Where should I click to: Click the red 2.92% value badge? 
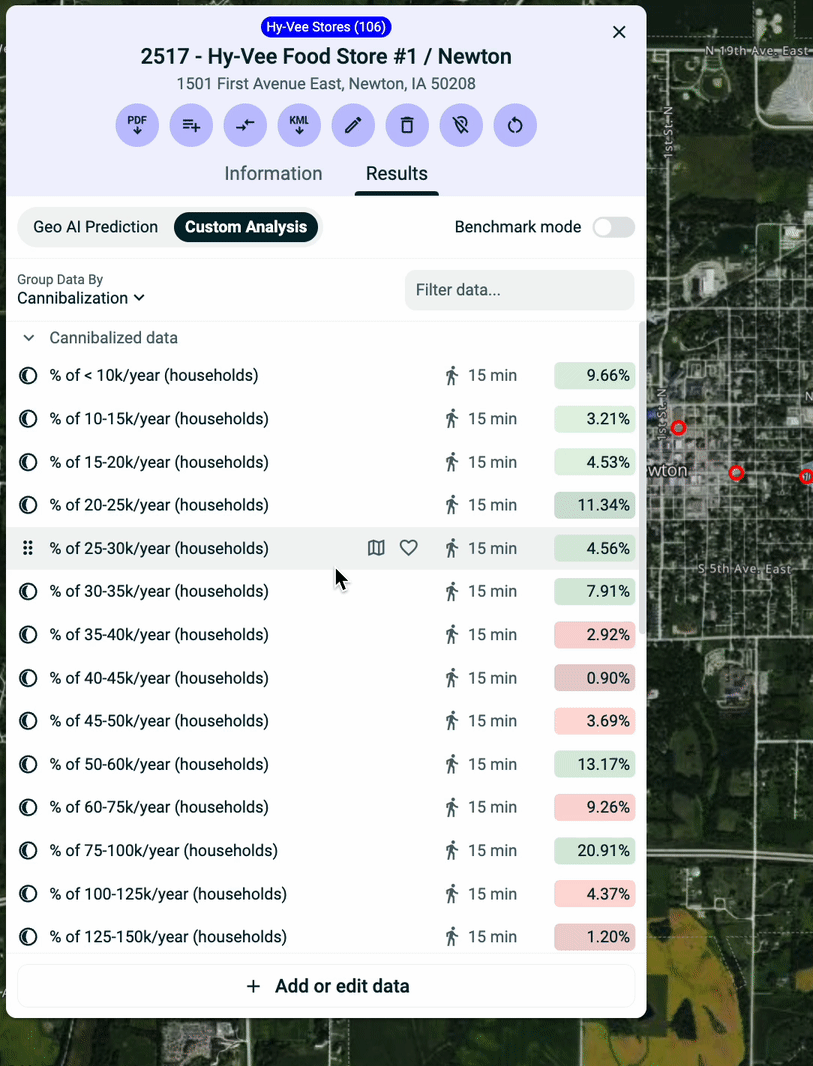pos(595,634)
